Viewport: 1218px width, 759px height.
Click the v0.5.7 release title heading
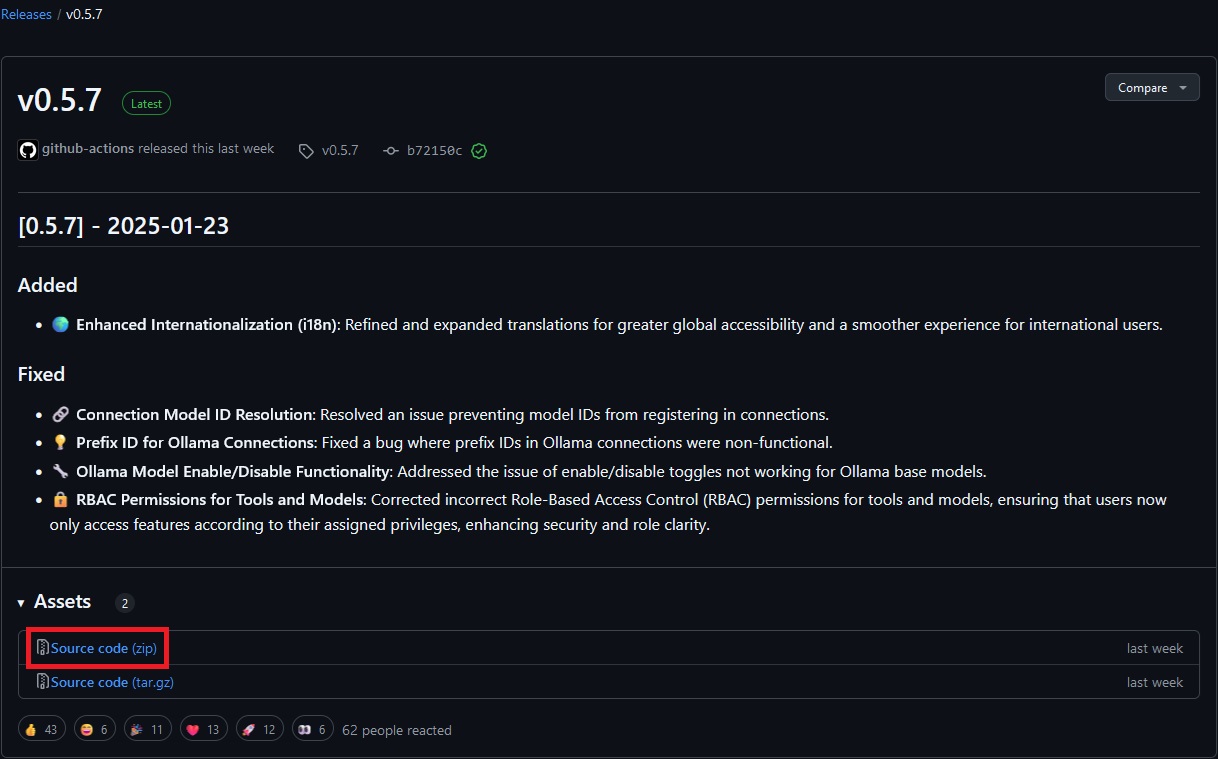click(60, 101)
